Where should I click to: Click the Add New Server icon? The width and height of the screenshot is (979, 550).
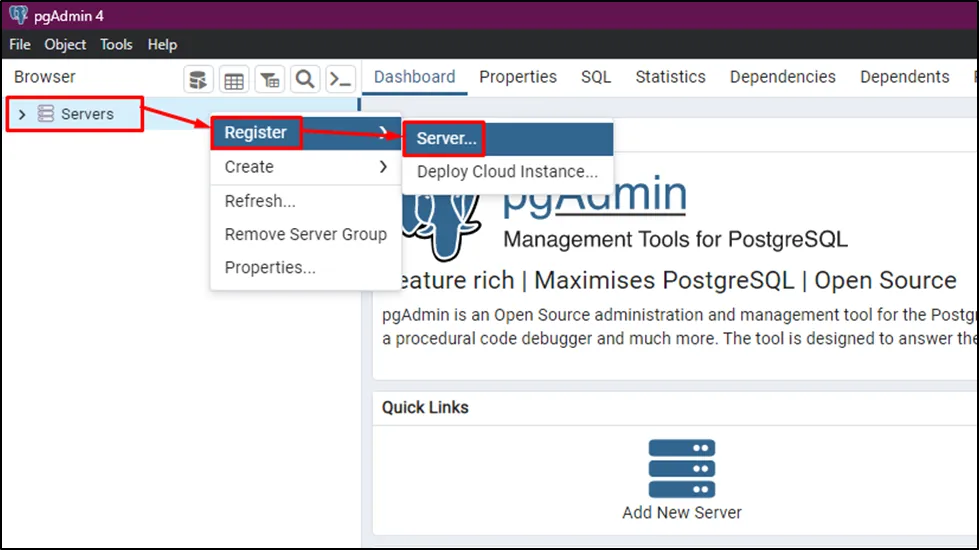pos(682,468)
